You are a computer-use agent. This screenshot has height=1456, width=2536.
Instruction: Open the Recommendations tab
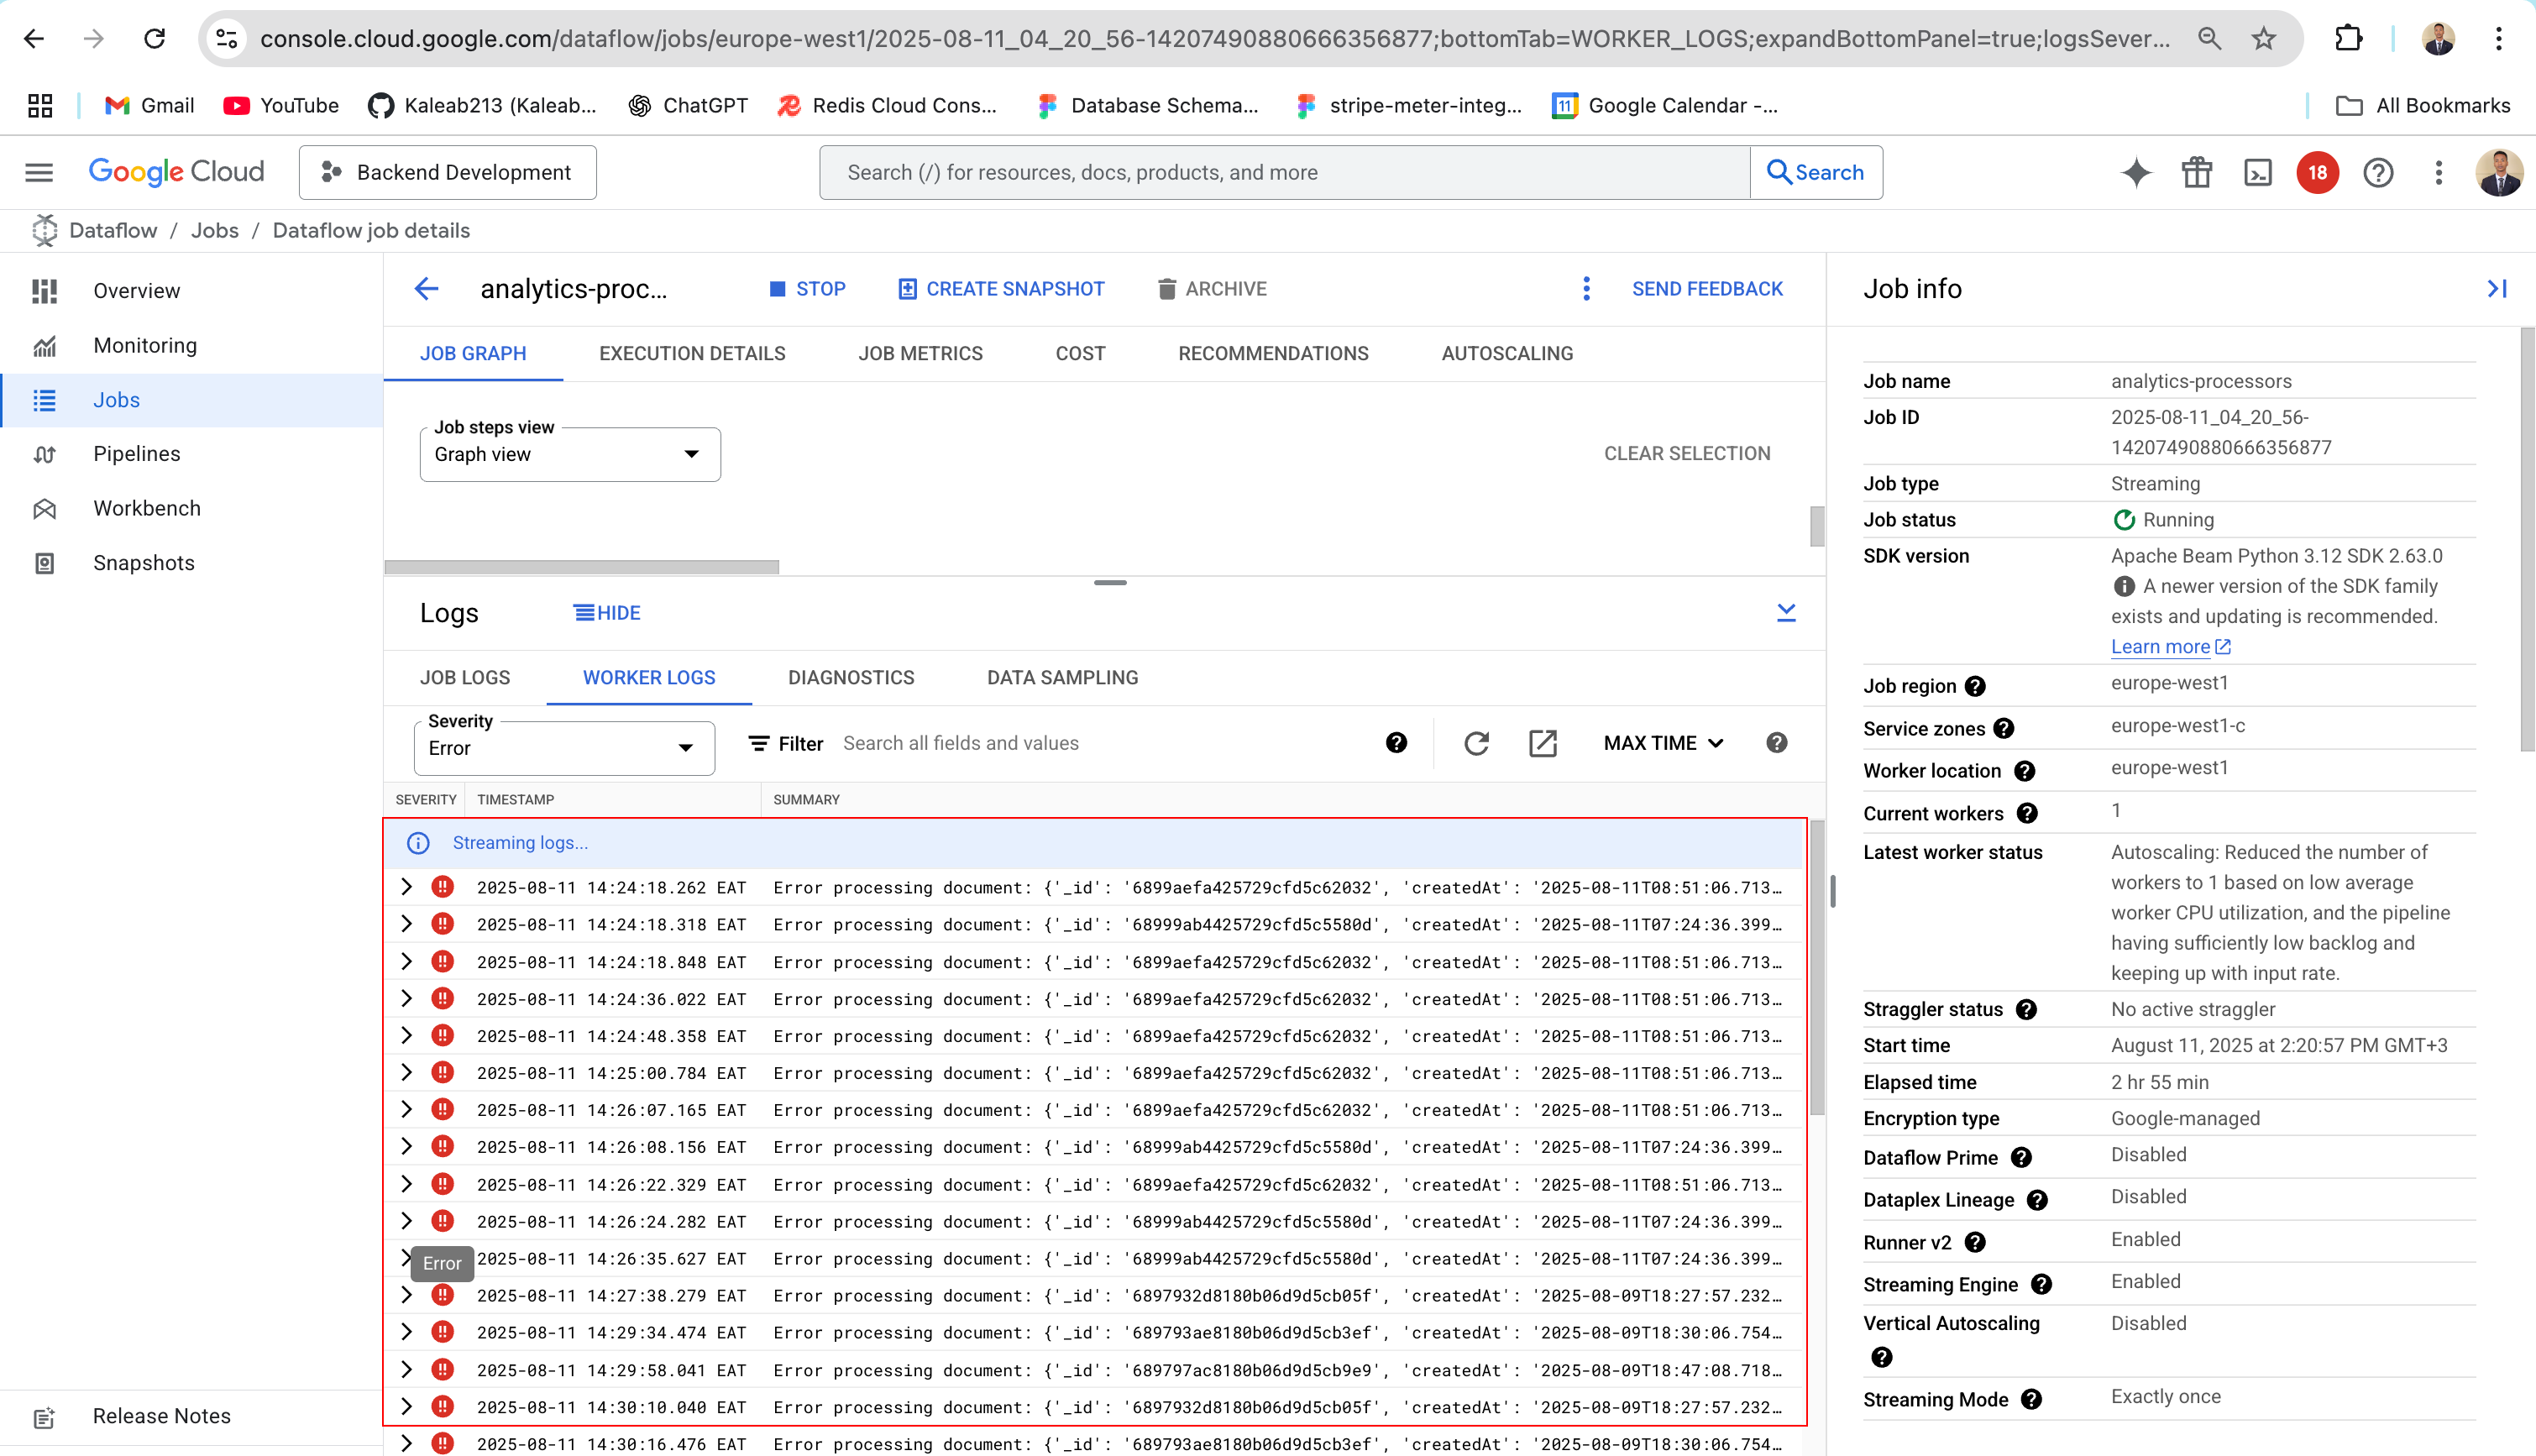coord(1273,354)
